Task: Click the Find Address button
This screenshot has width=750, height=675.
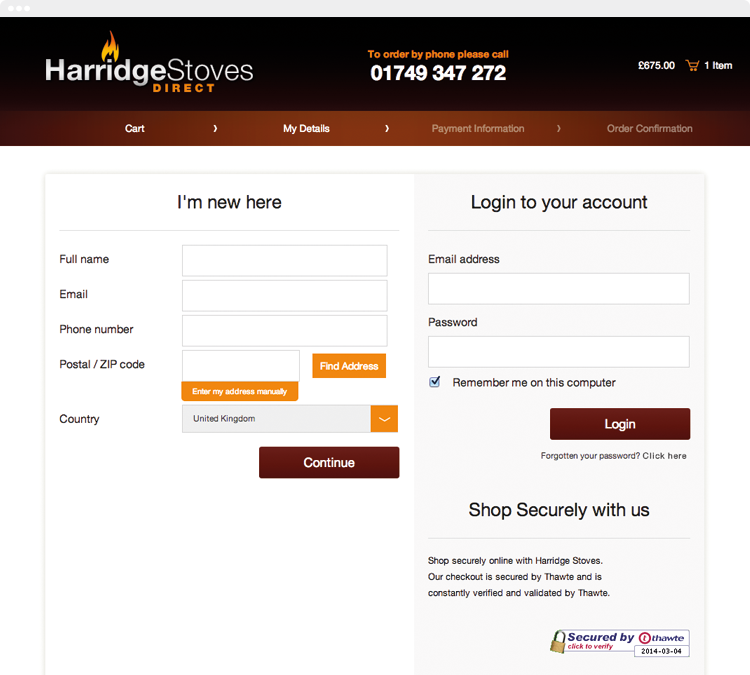Action: point(349,366)
